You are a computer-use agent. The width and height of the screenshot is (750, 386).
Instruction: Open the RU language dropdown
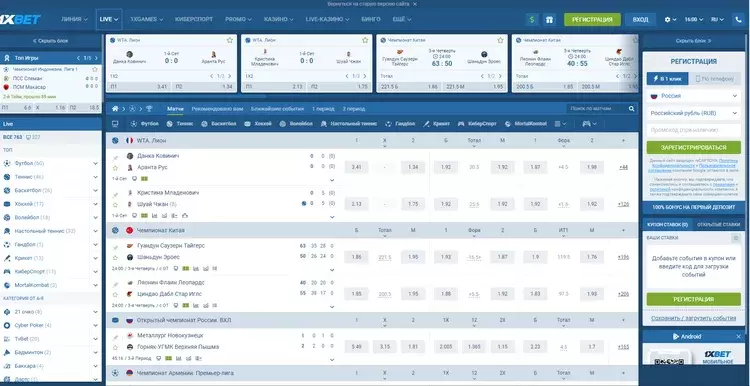coord(717,20)
